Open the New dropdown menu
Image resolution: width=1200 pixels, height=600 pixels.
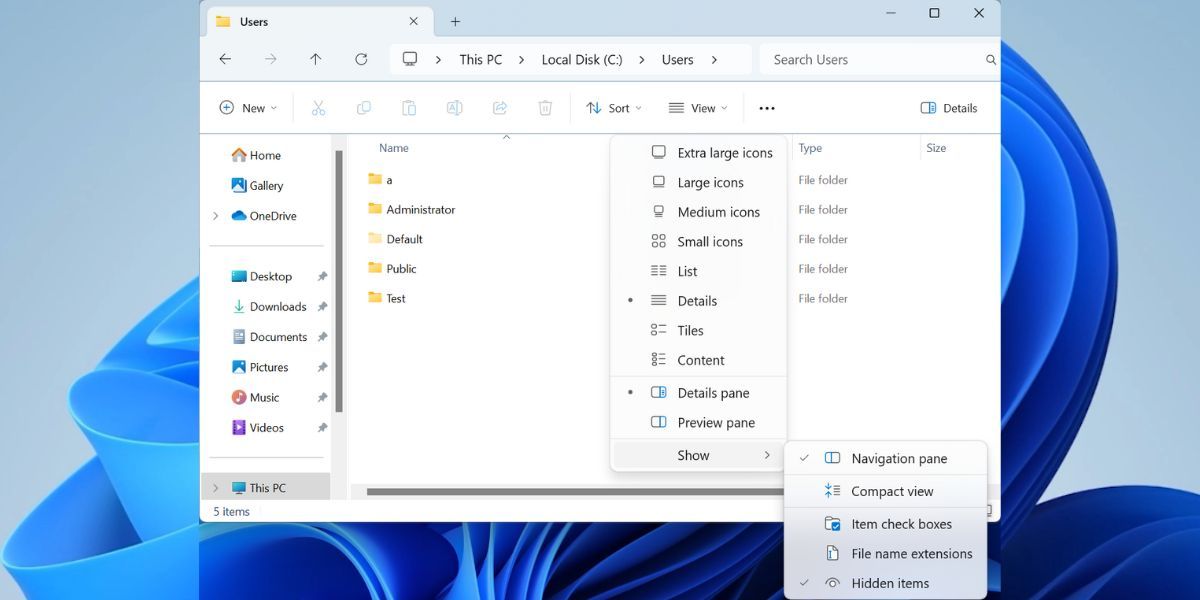(247, 107)
